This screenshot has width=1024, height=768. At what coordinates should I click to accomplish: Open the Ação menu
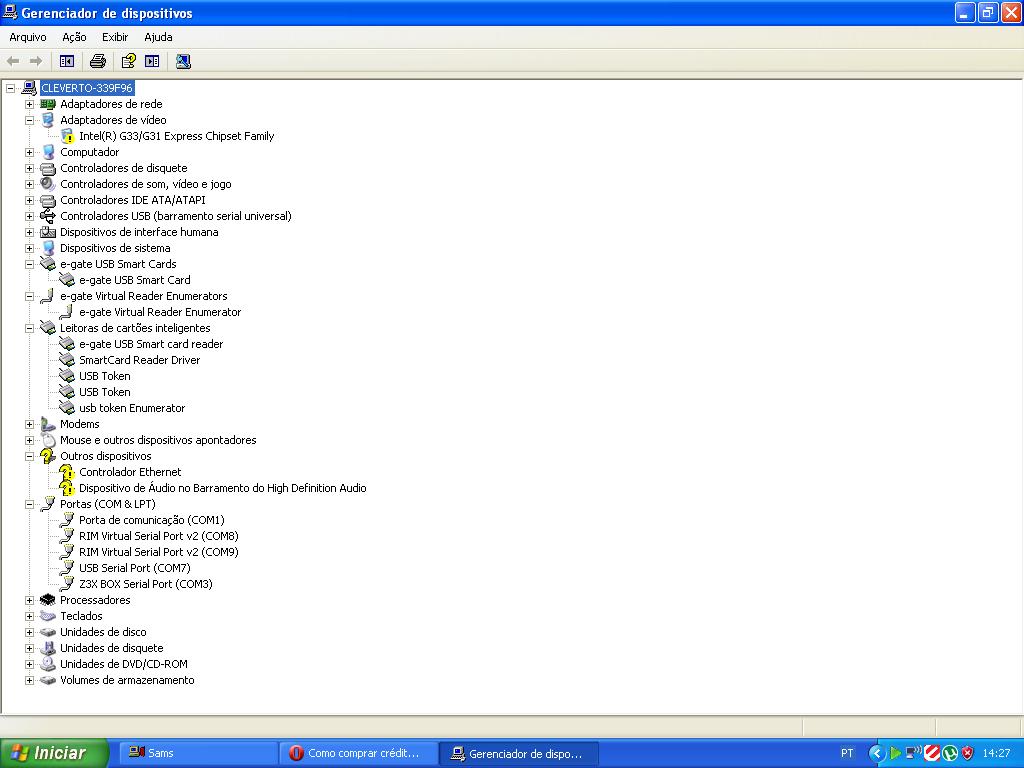coord(74,37)
